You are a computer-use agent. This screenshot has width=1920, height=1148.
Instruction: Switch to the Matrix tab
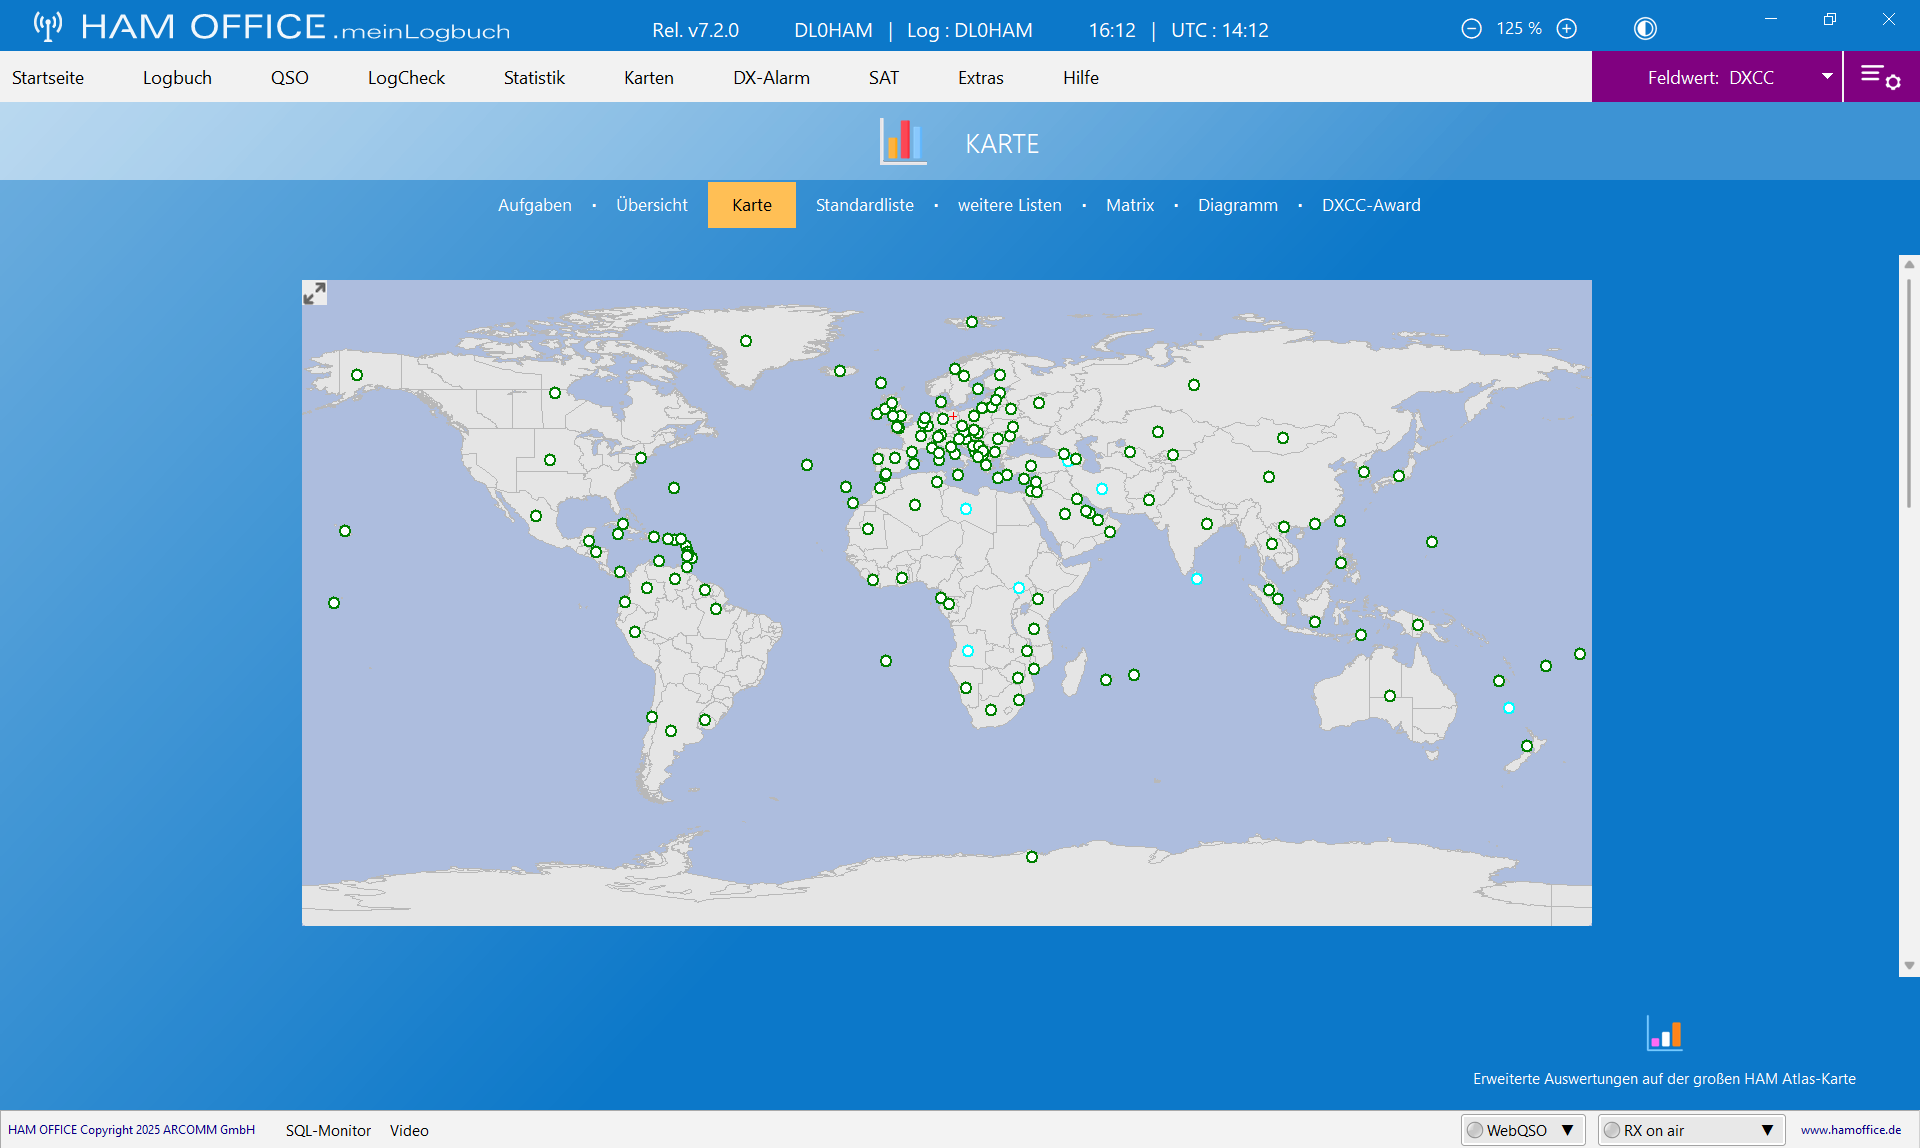pyautogui.click(x=1130, y=205)
